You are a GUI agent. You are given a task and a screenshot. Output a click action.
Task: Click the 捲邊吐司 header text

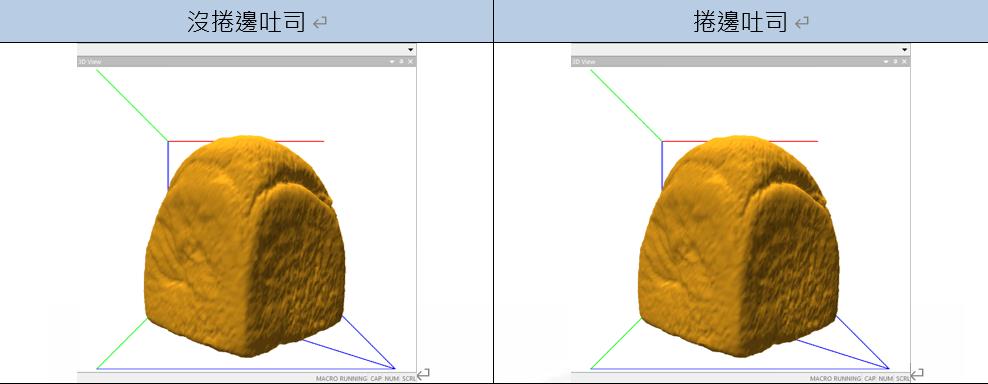(740, 22)
